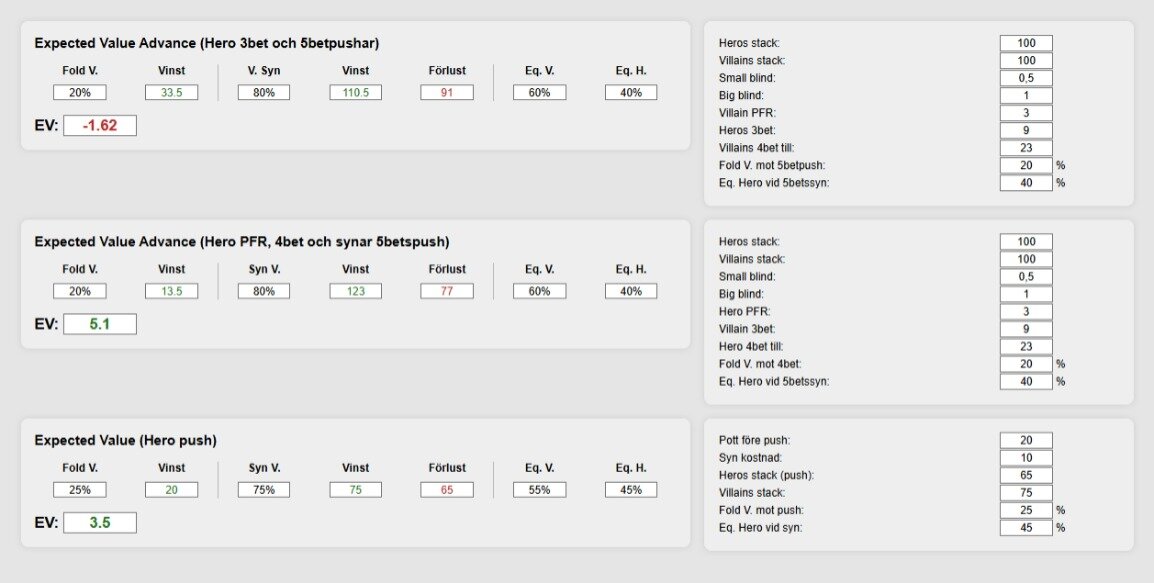
Task: Select Heros 3bet input field
Action: 1026,130
